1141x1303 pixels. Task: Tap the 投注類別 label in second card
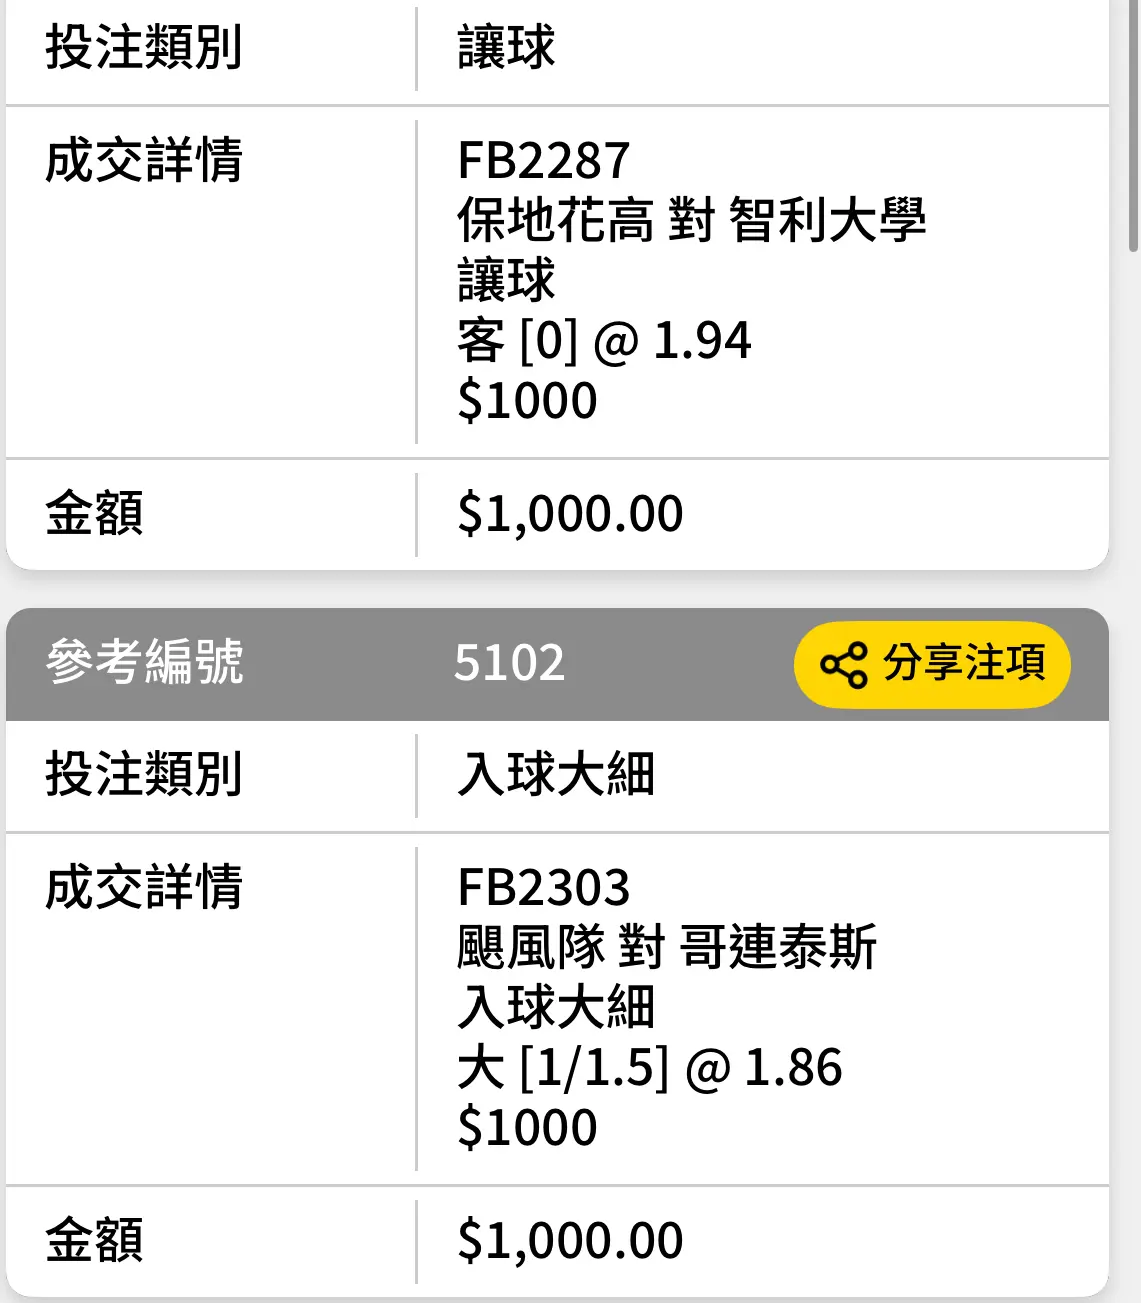point(144,774)
